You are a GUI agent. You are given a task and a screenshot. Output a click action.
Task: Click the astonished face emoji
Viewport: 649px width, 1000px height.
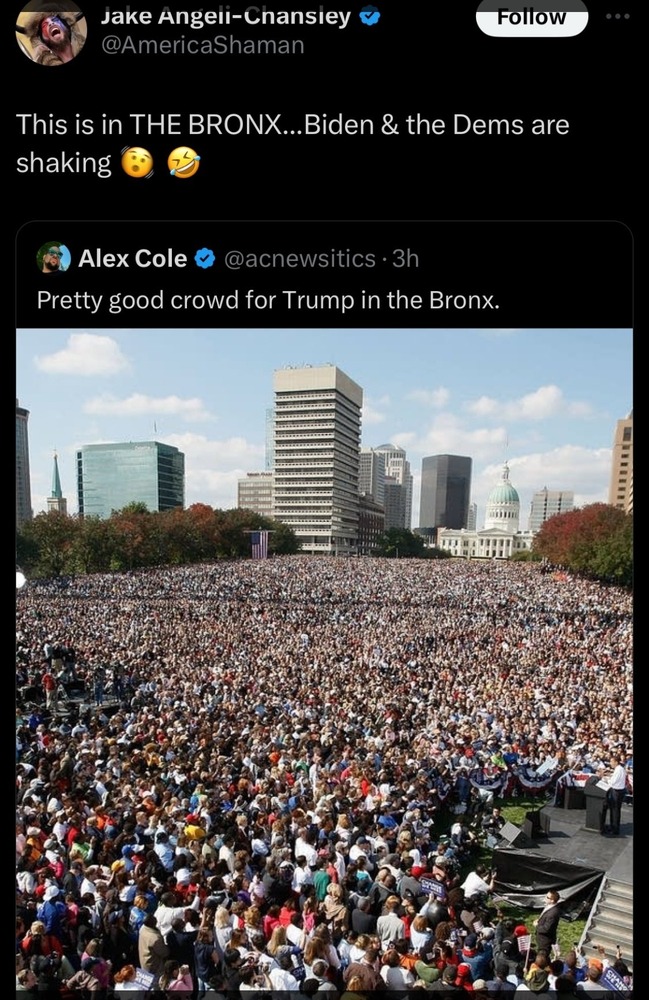tap(138, 163)
